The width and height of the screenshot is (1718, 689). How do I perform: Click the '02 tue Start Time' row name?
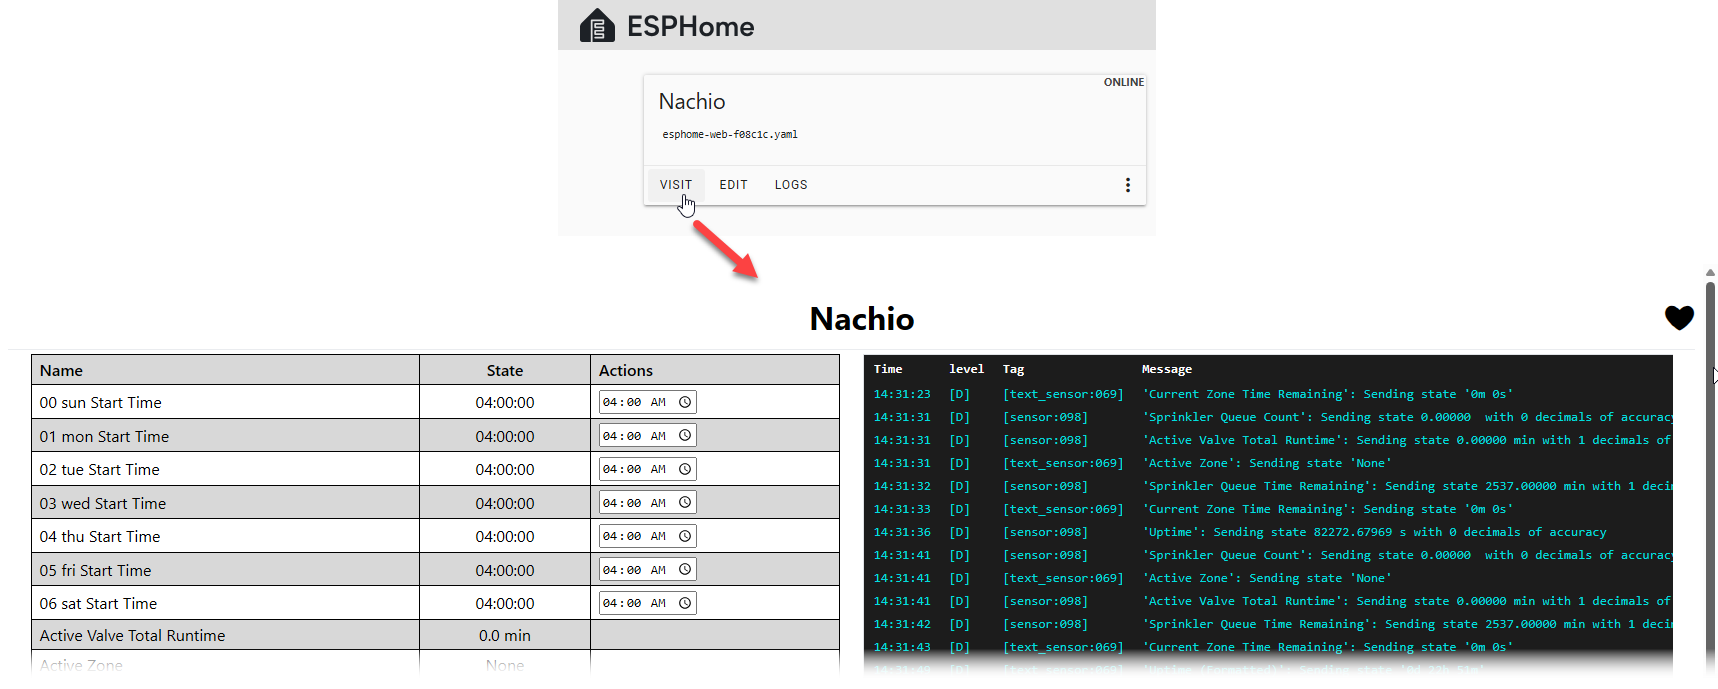100,469
